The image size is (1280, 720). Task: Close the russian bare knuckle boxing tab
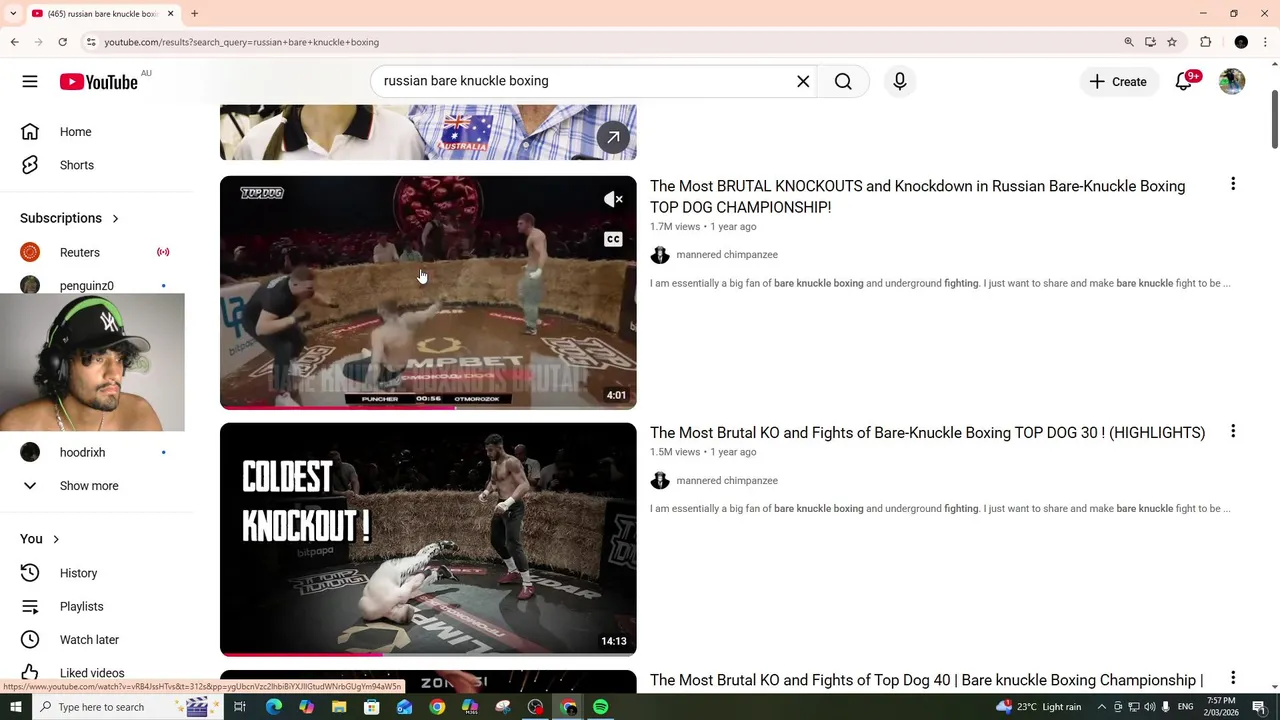click(x=170, y=13)
